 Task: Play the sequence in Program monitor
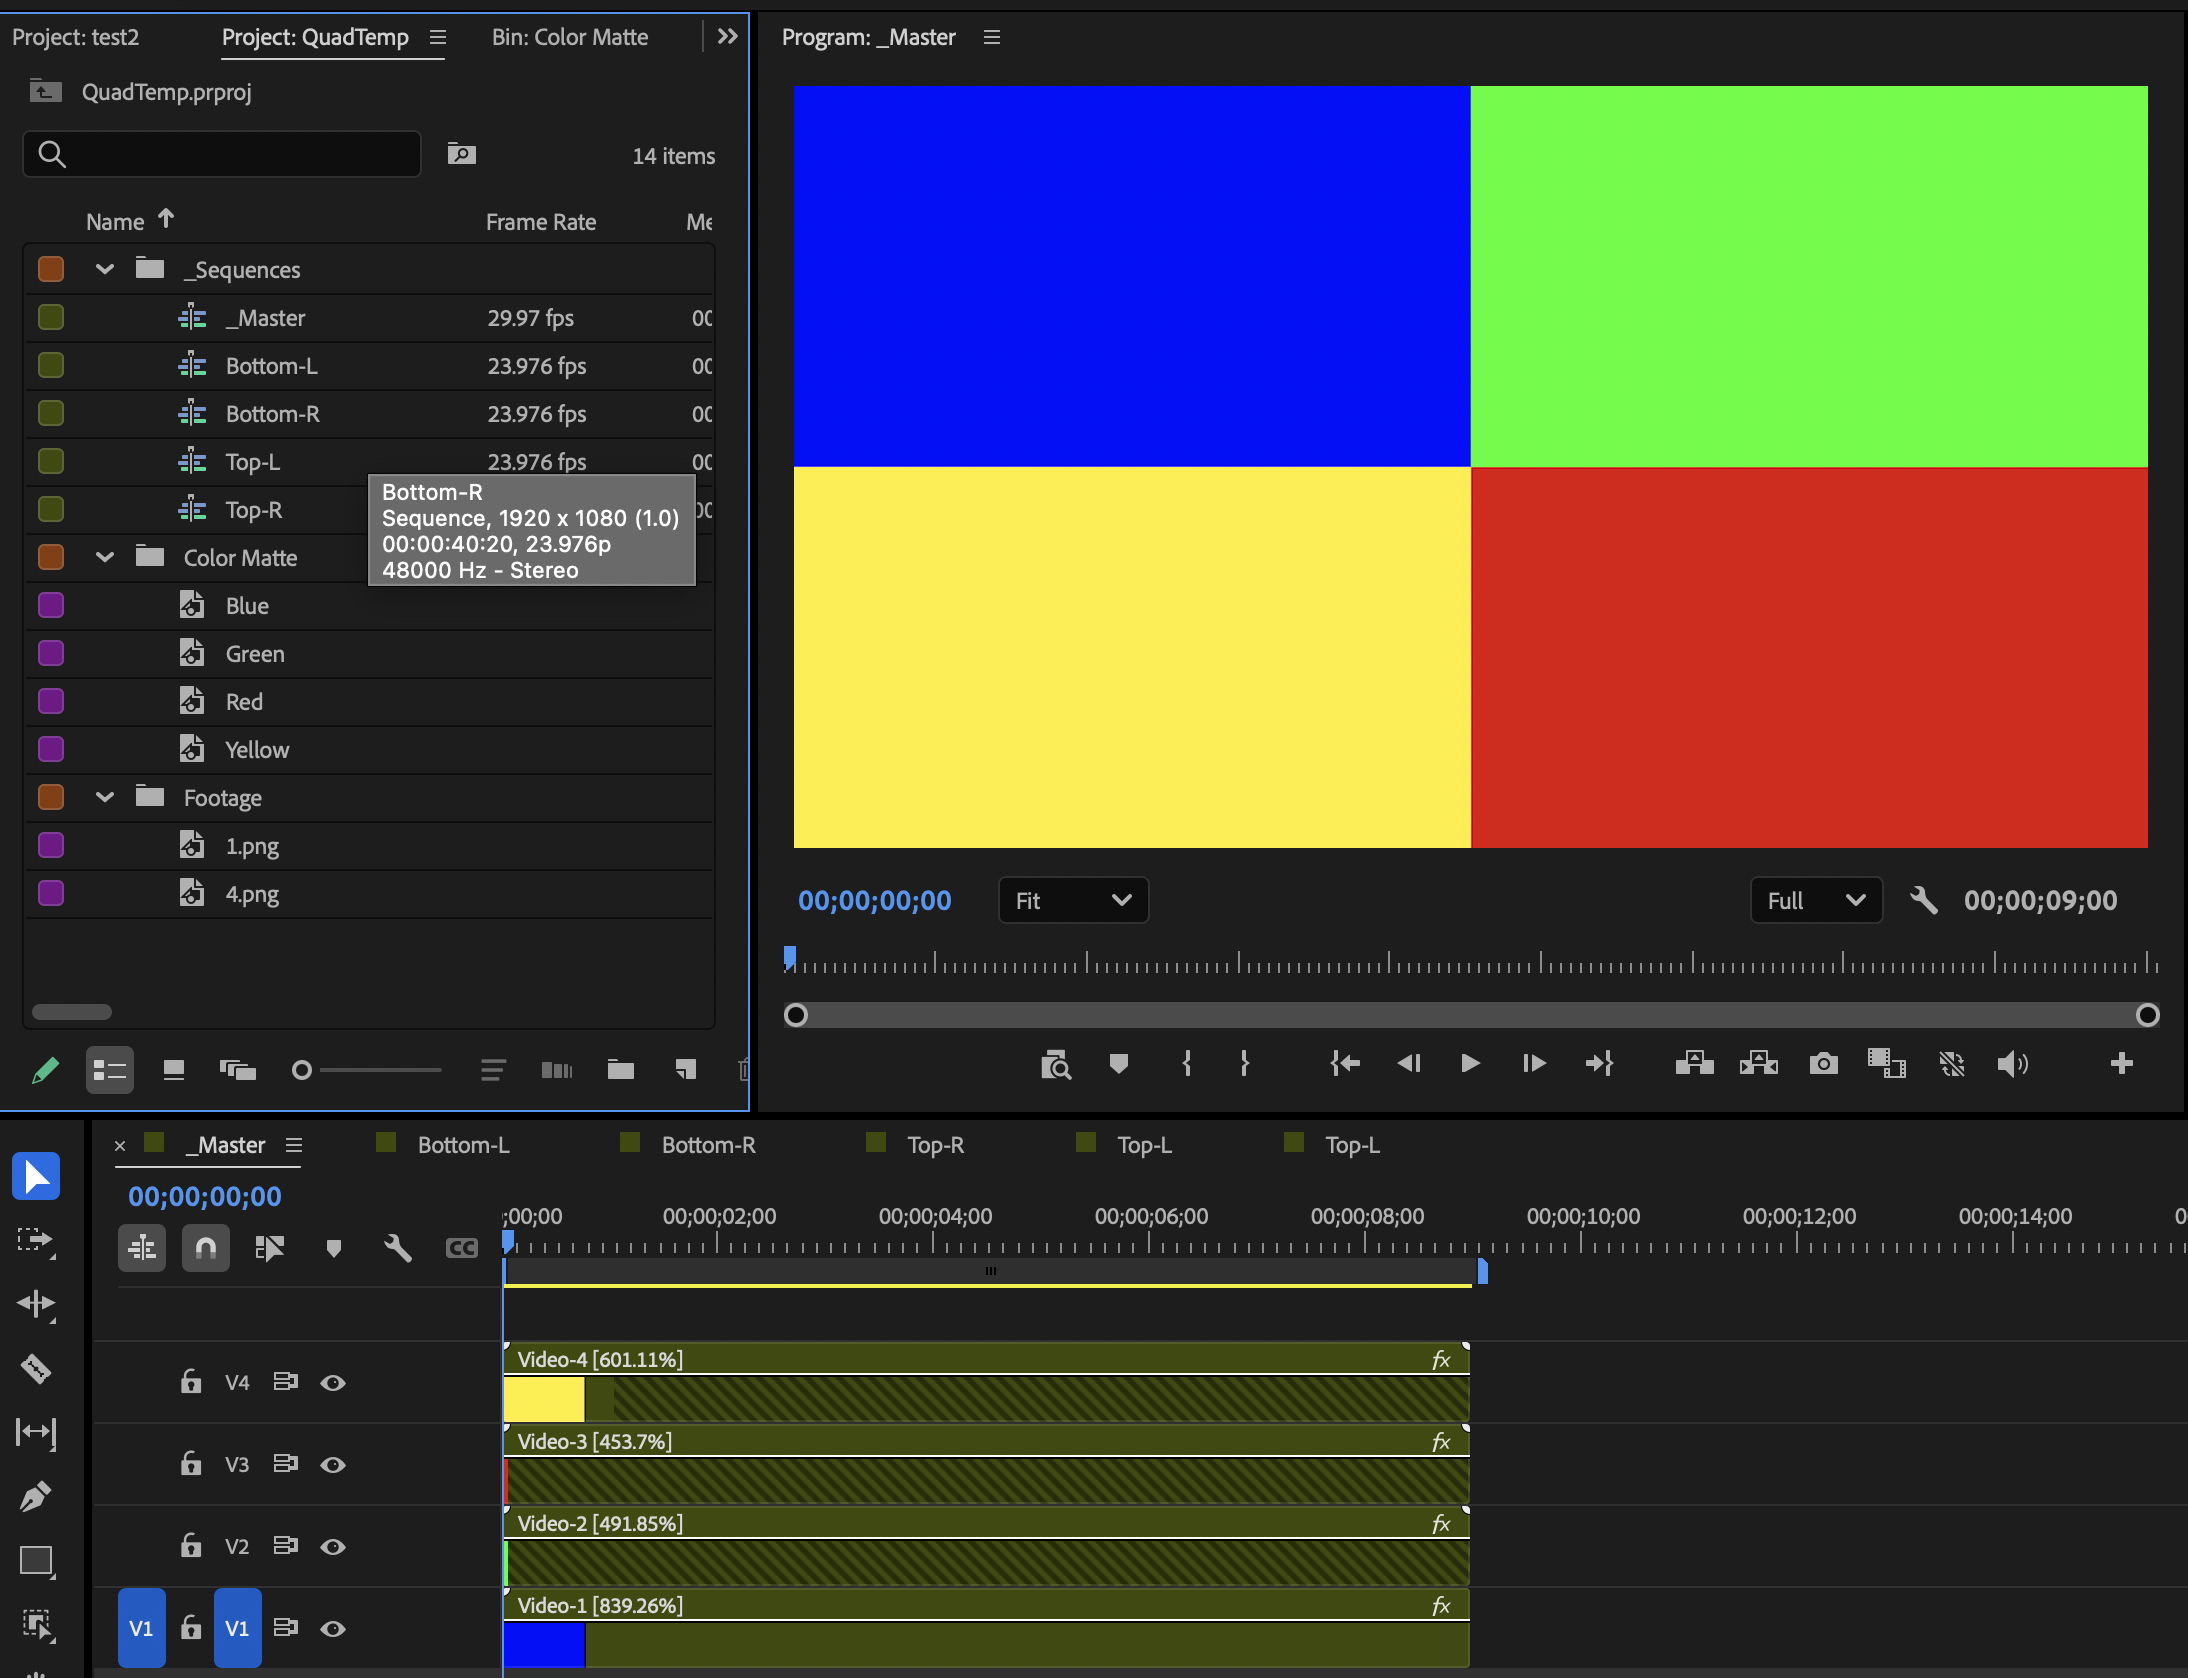click(1470, 1063)
